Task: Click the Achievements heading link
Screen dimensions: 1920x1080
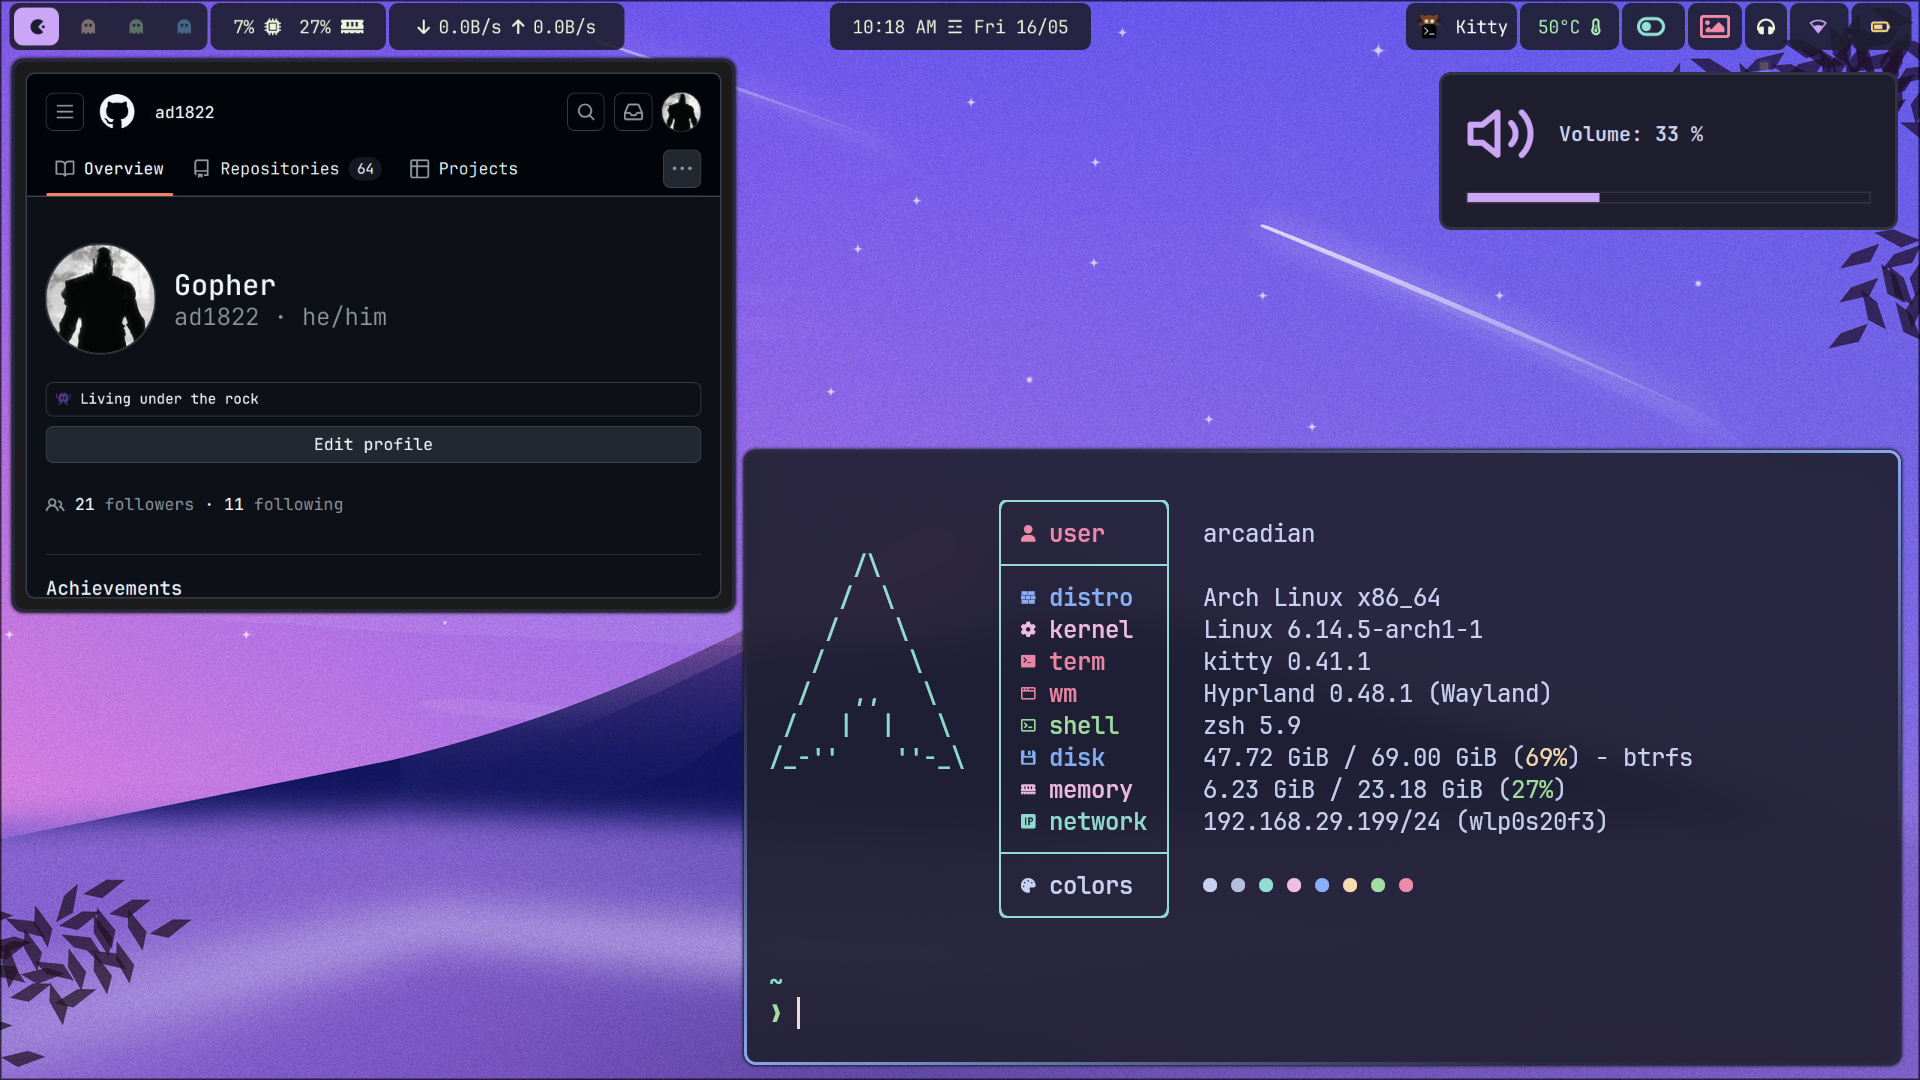Action: [x=114, y=588]
